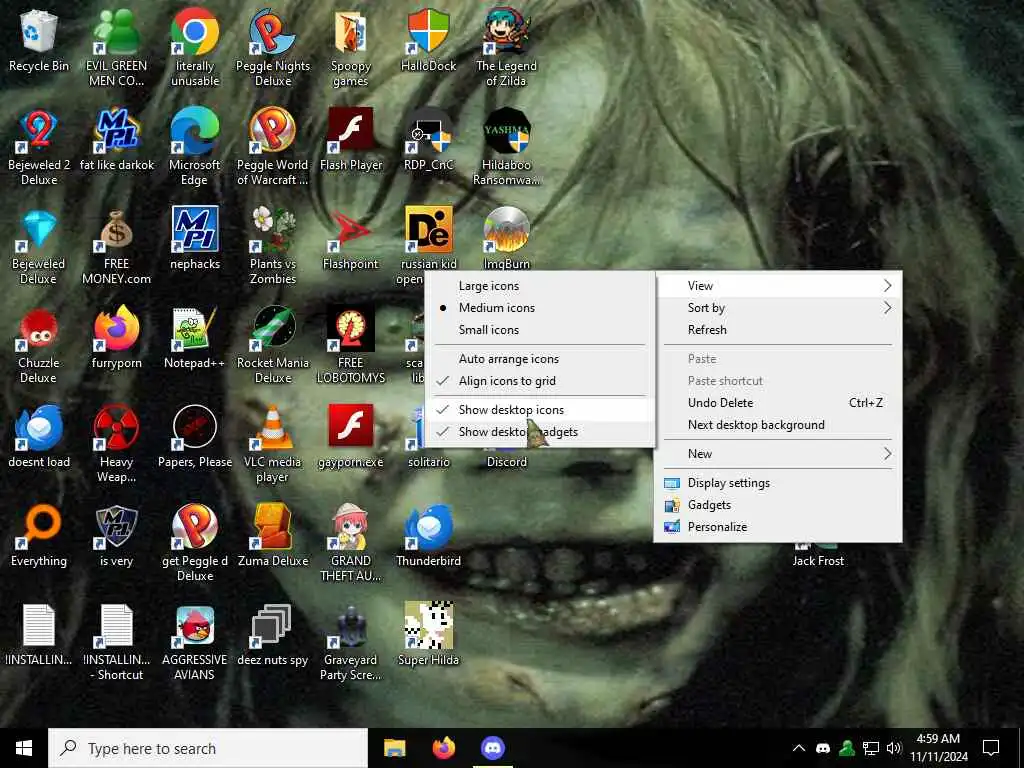Viewport: 1024px width, 768px height.
Task: Open the notification center icon
Action: (991, 748)
